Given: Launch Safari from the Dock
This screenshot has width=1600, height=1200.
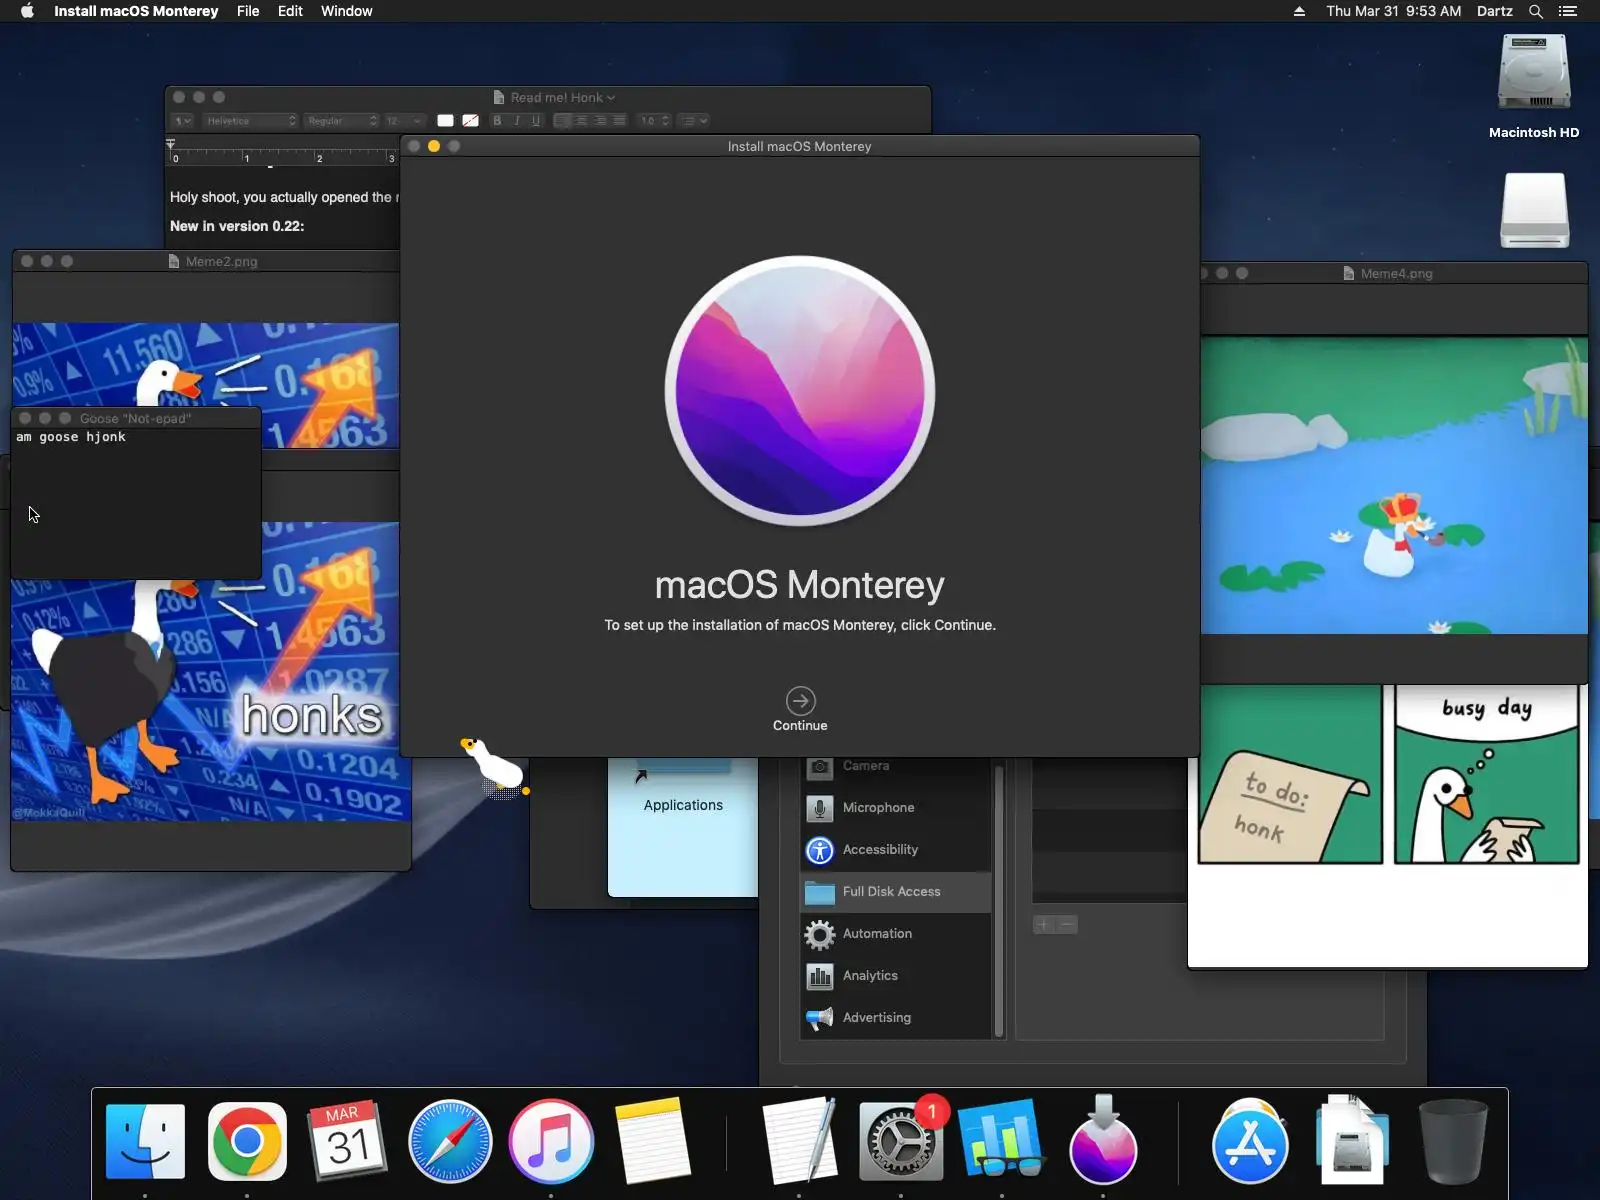Looking at the screenshot, I should point(450,1141).
